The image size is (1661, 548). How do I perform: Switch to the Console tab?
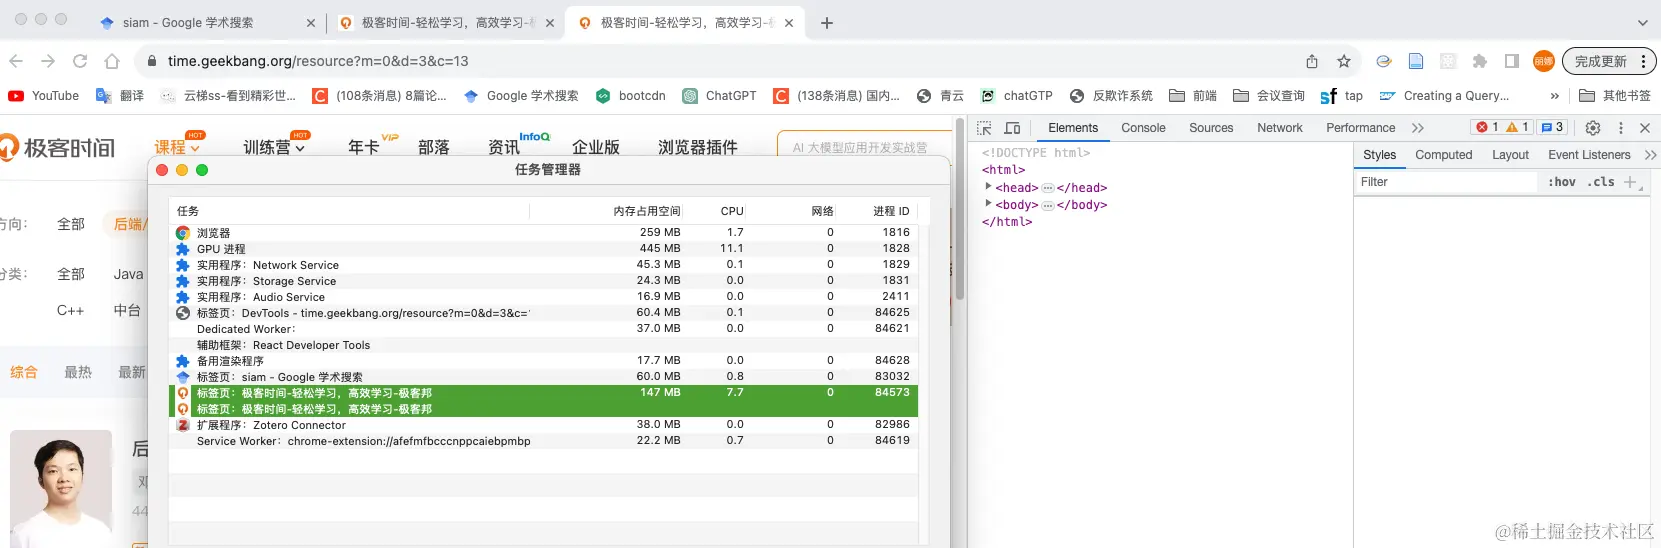point(1143,128)
